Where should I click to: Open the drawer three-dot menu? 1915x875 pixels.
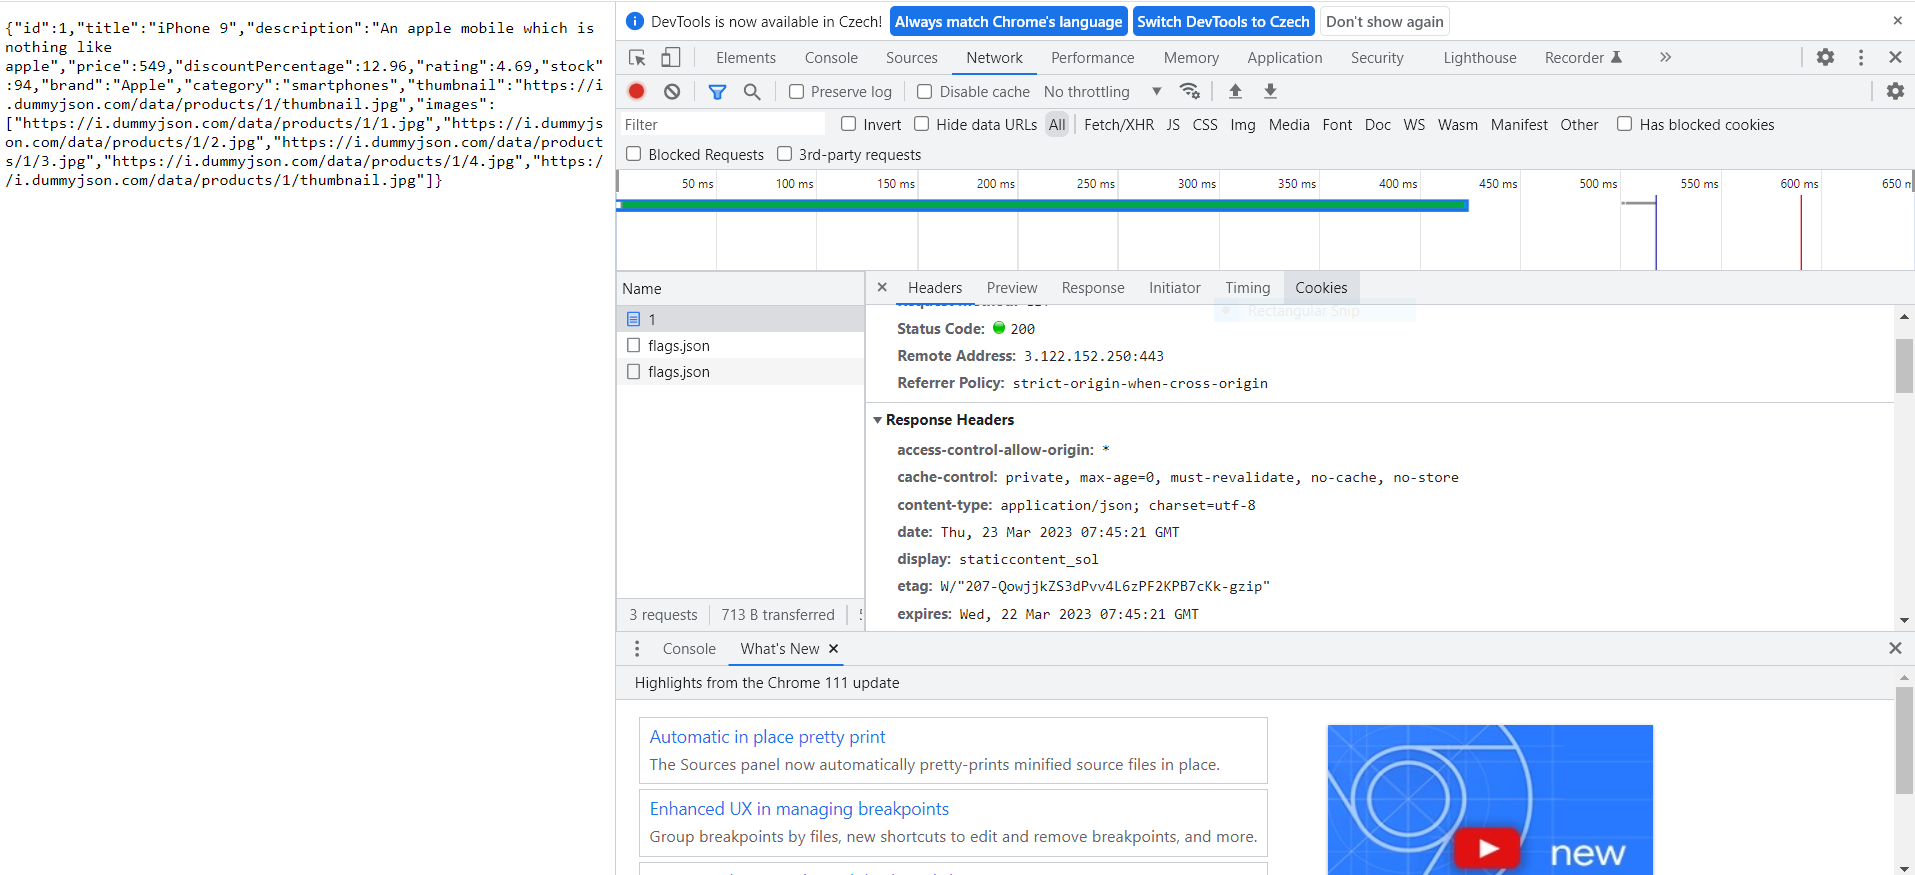pos(637,648)
